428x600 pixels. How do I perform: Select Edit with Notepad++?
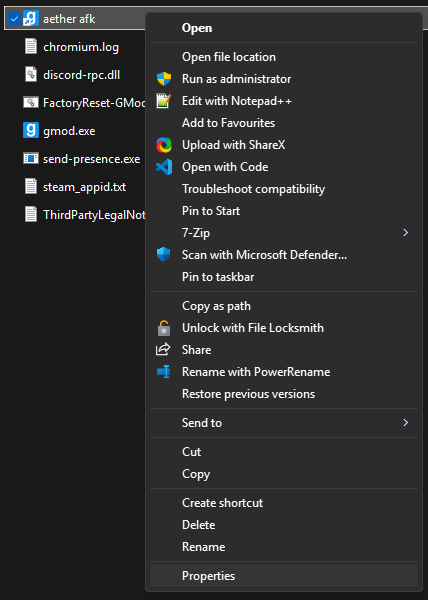[284, 101]
